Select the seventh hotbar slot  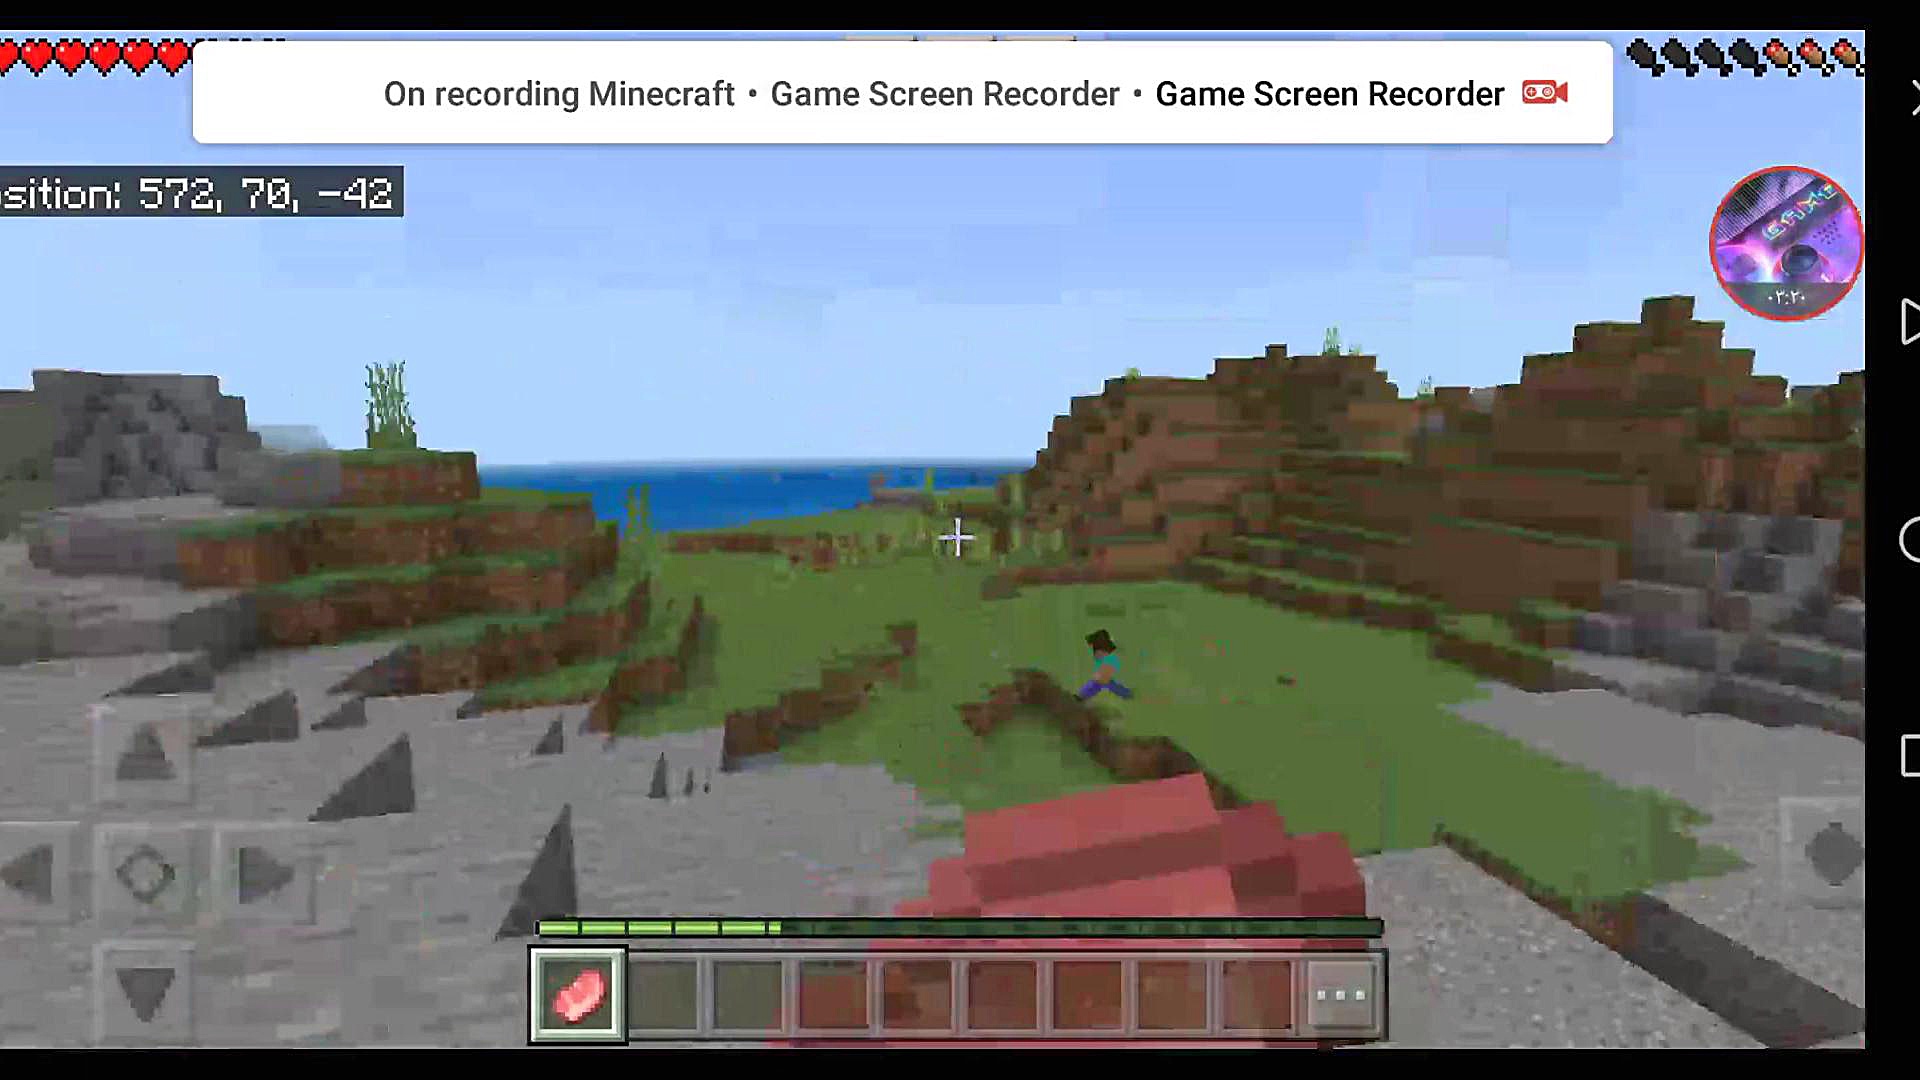tap(1087, 995)
